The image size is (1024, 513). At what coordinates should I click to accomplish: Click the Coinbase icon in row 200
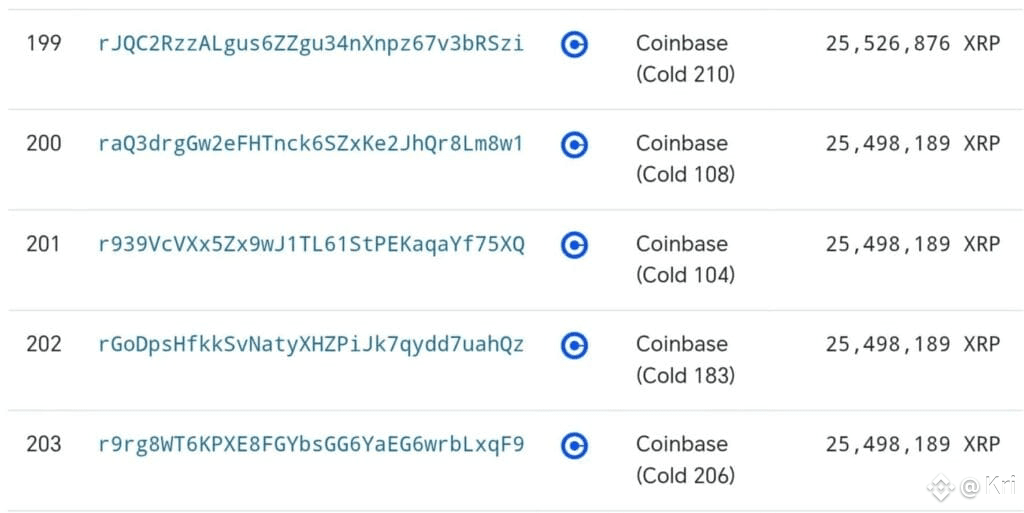click(574, 145)
